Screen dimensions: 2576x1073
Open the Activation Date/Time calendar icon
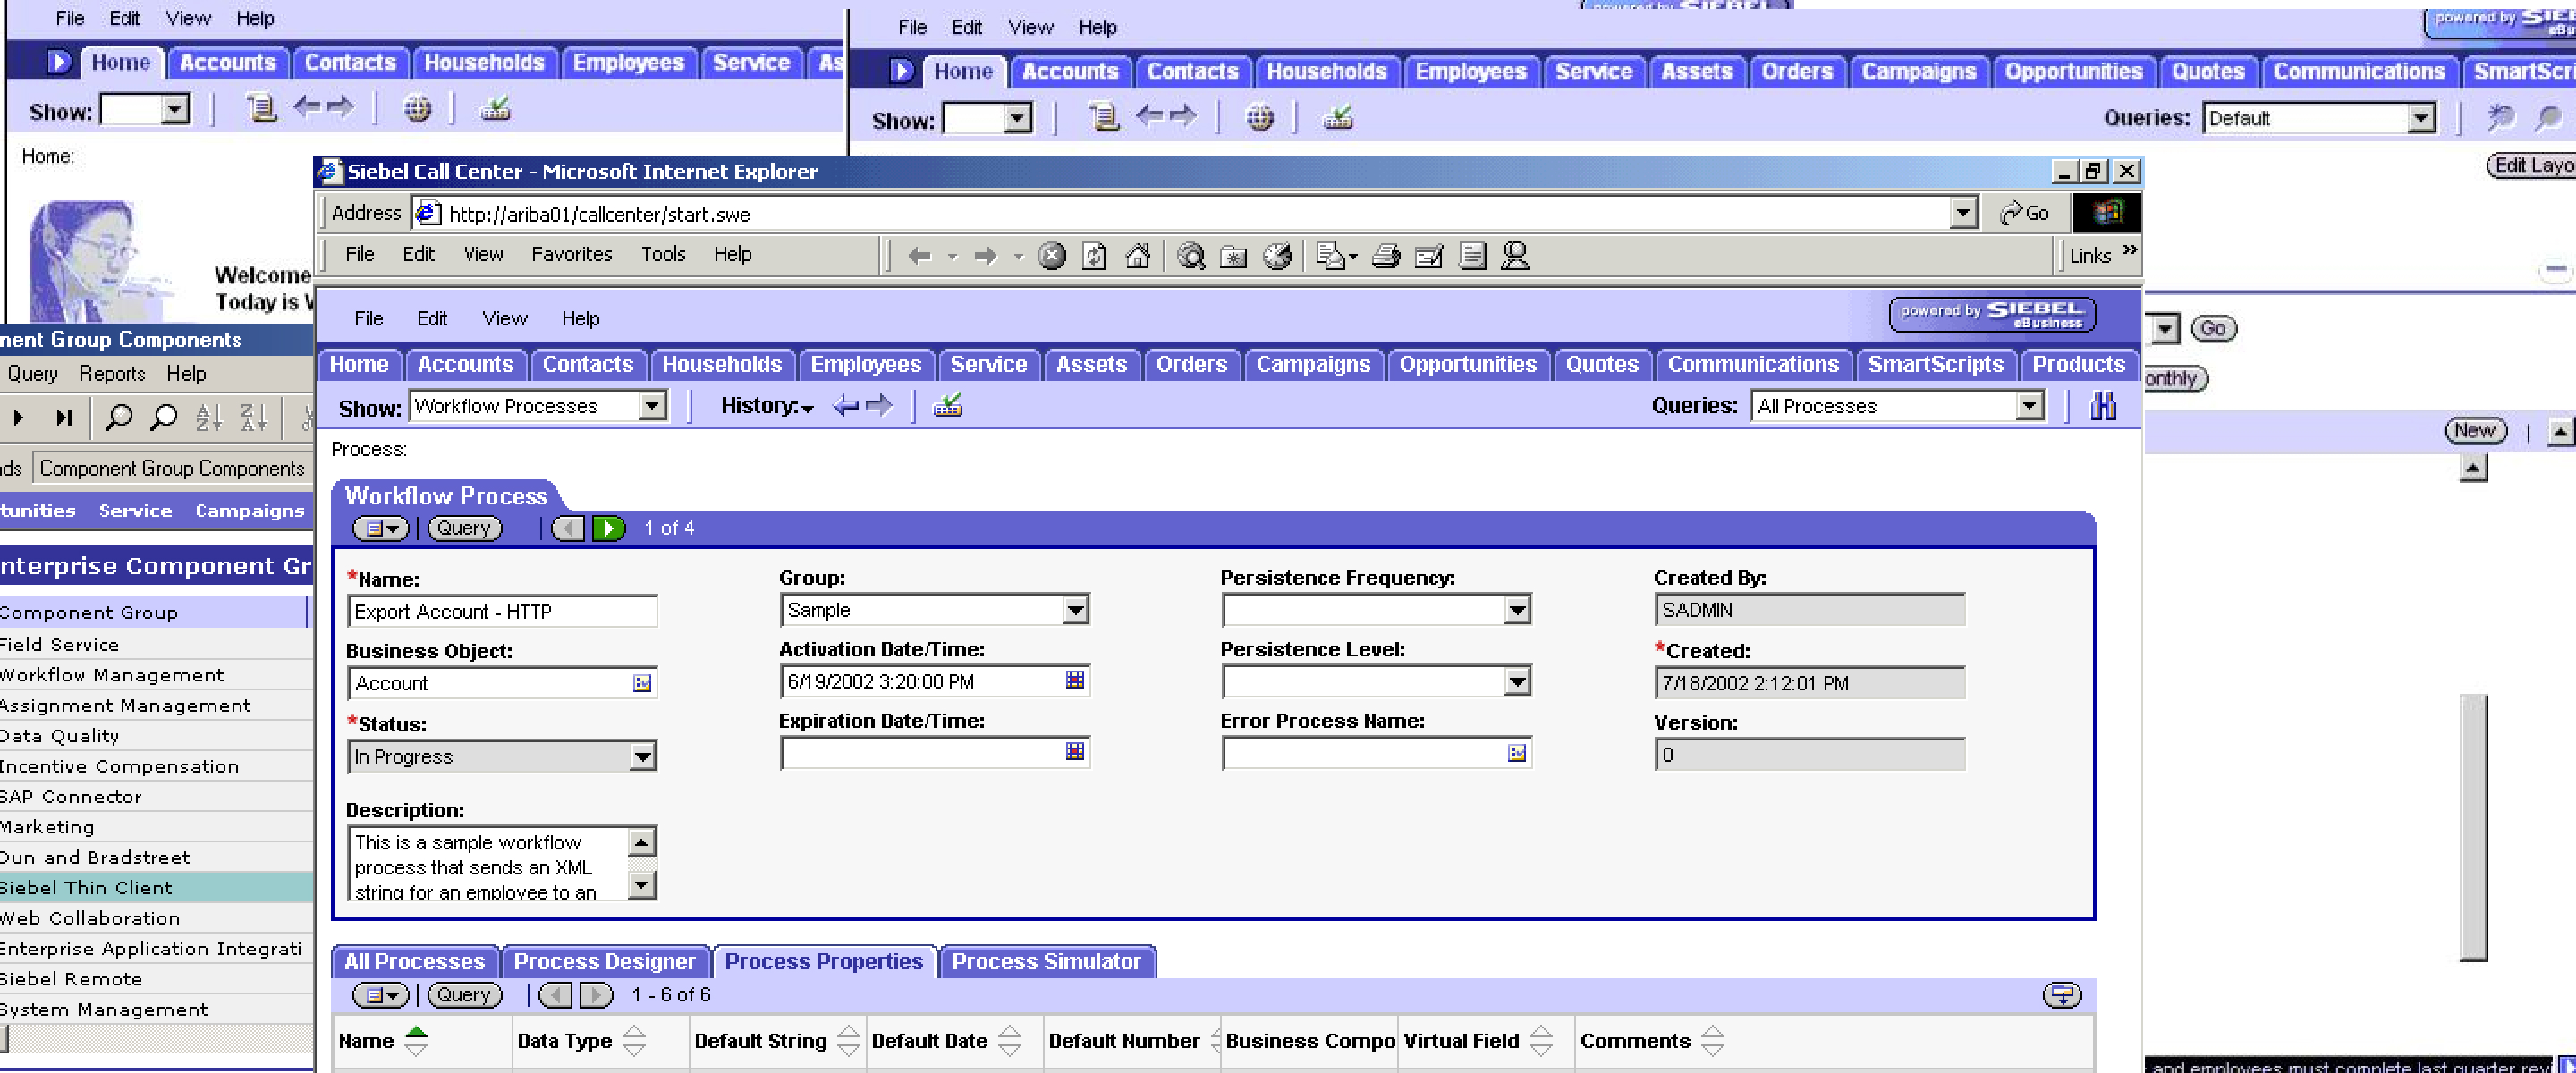[x=1074, y=680]
